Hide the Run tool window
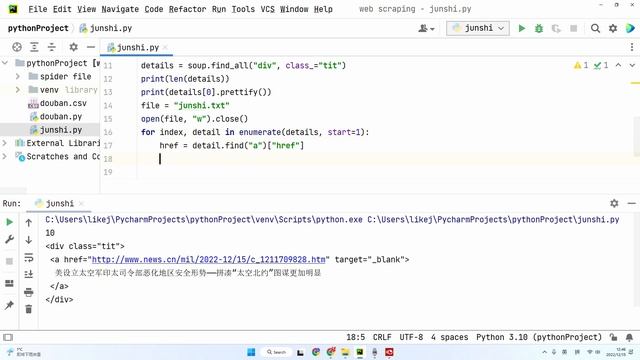The height and width of the screenshot is (360, 640). tap(631, 203)
